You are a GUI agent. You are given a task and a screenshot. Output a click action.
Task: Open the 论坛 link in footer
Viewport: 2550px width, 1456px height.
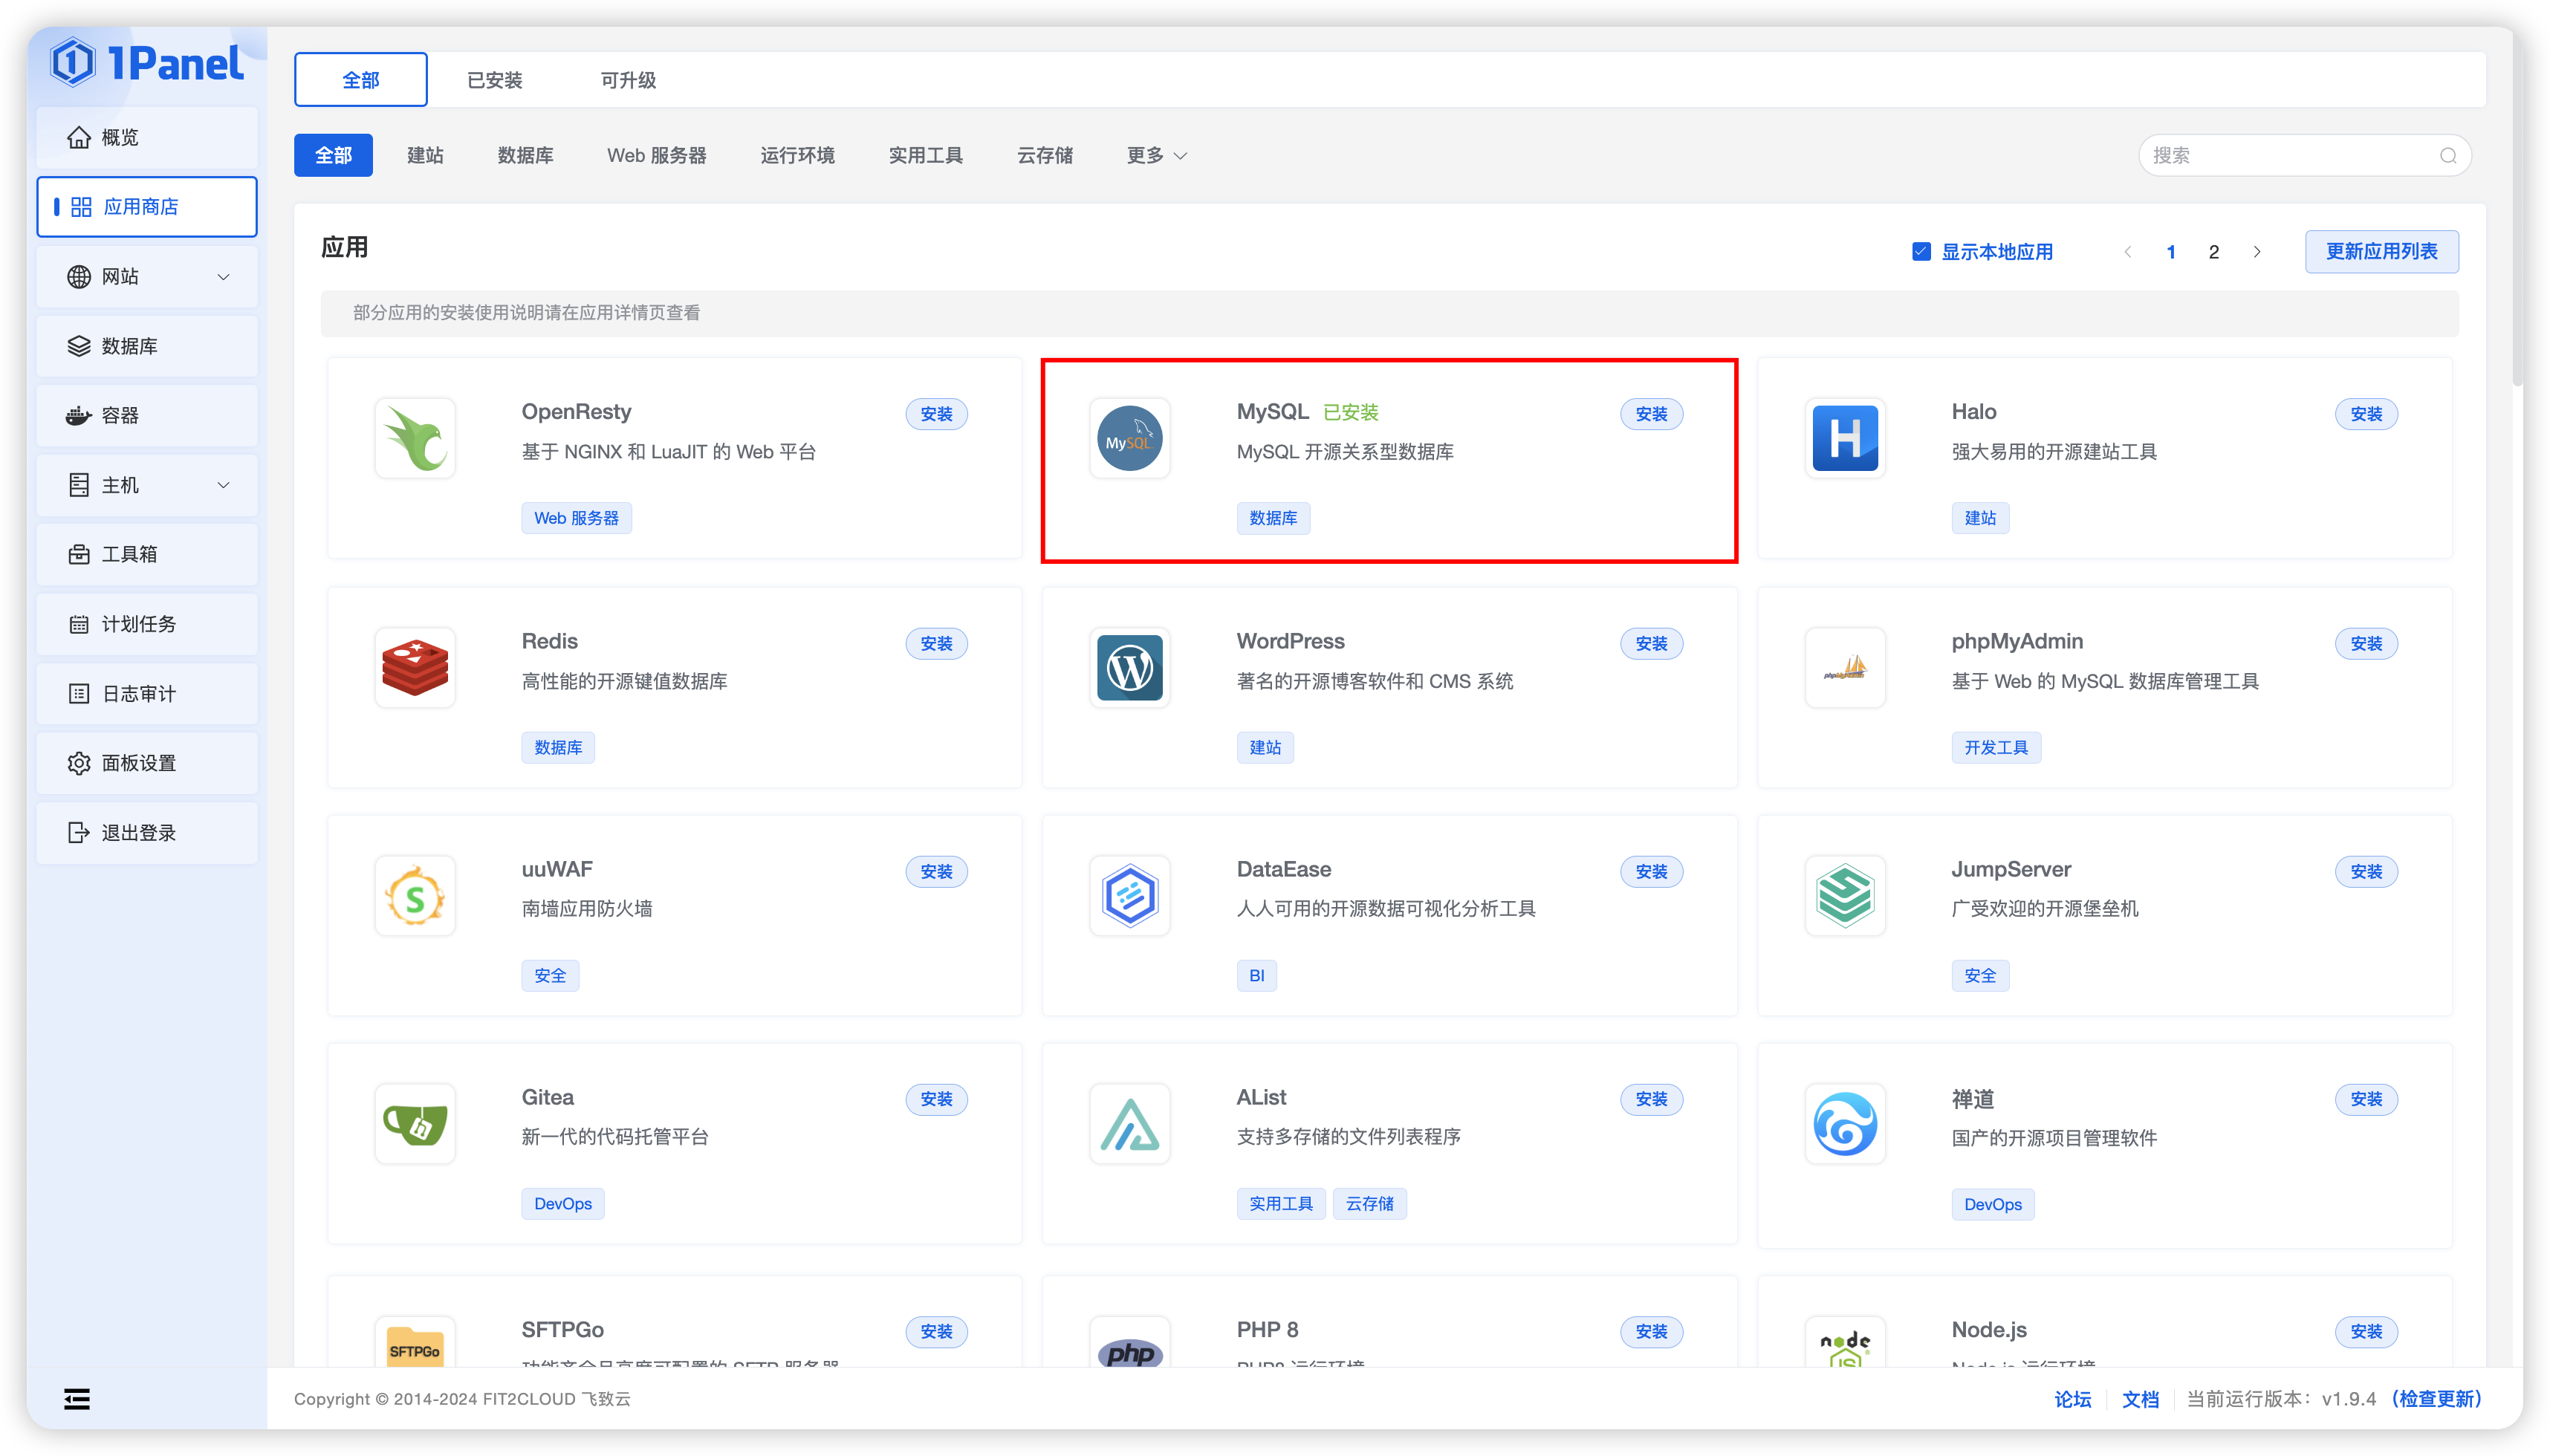click(2072, 1399)
